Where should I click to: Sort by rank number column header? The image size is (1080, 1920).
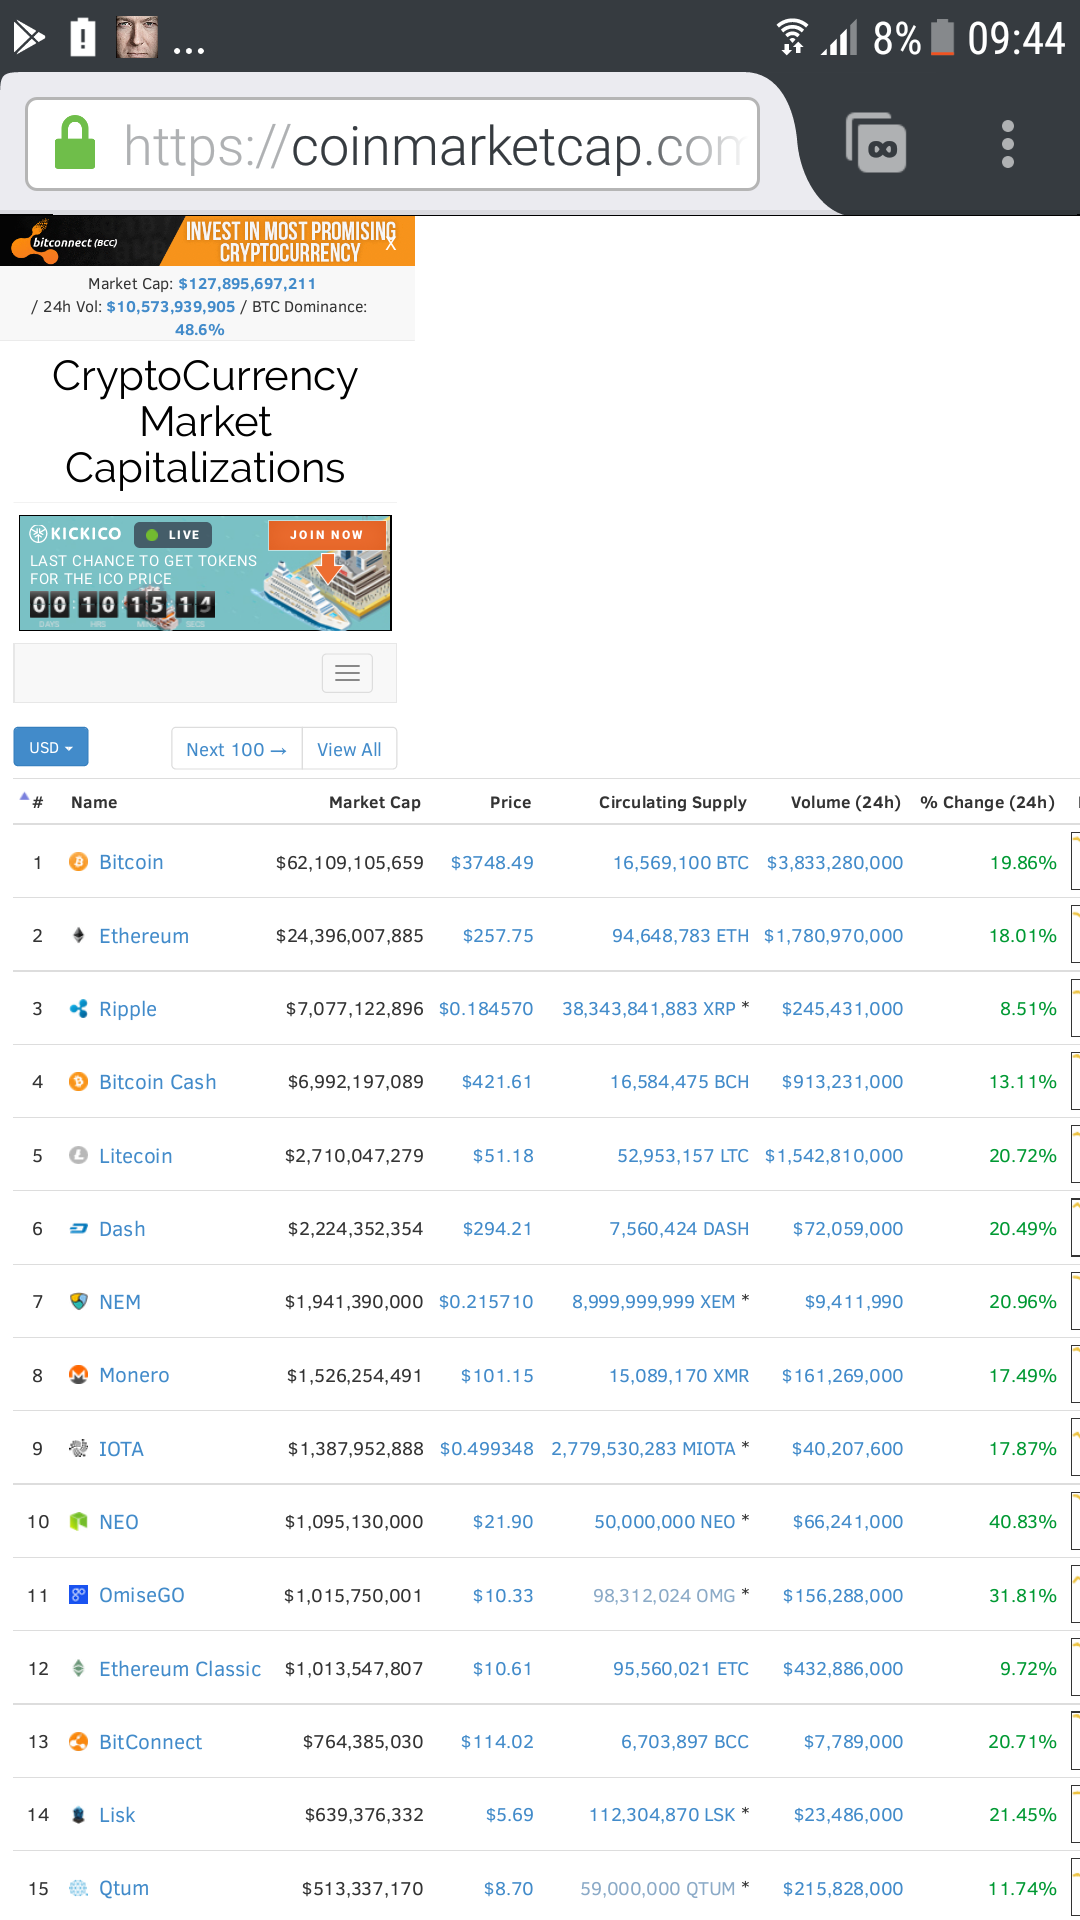[x=37, y=802]
